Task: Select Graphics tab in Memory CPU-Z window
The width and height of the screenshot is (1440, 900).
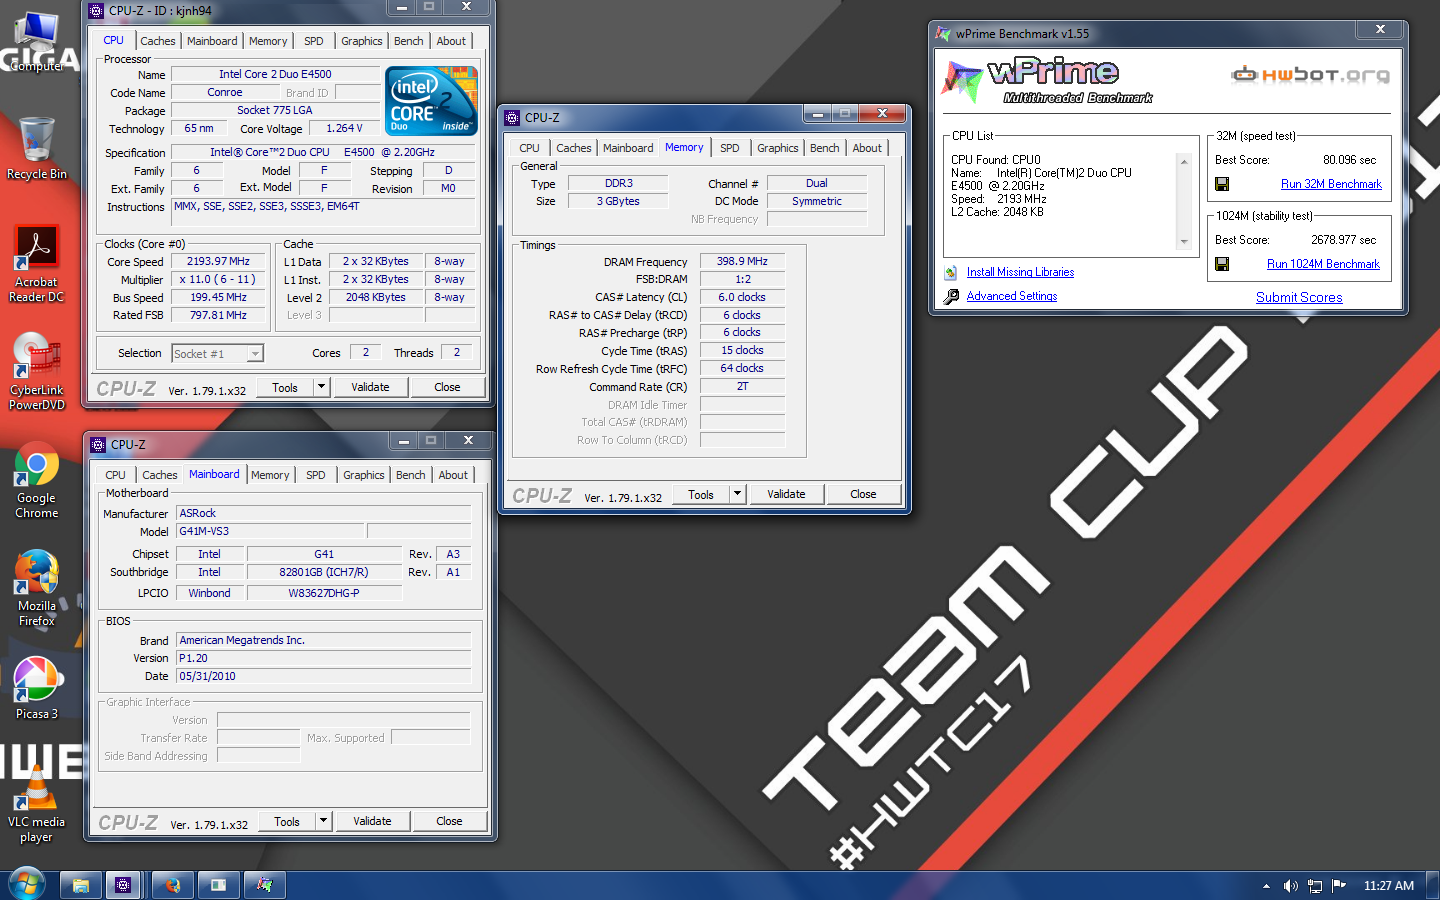Action: click(777, 148)
